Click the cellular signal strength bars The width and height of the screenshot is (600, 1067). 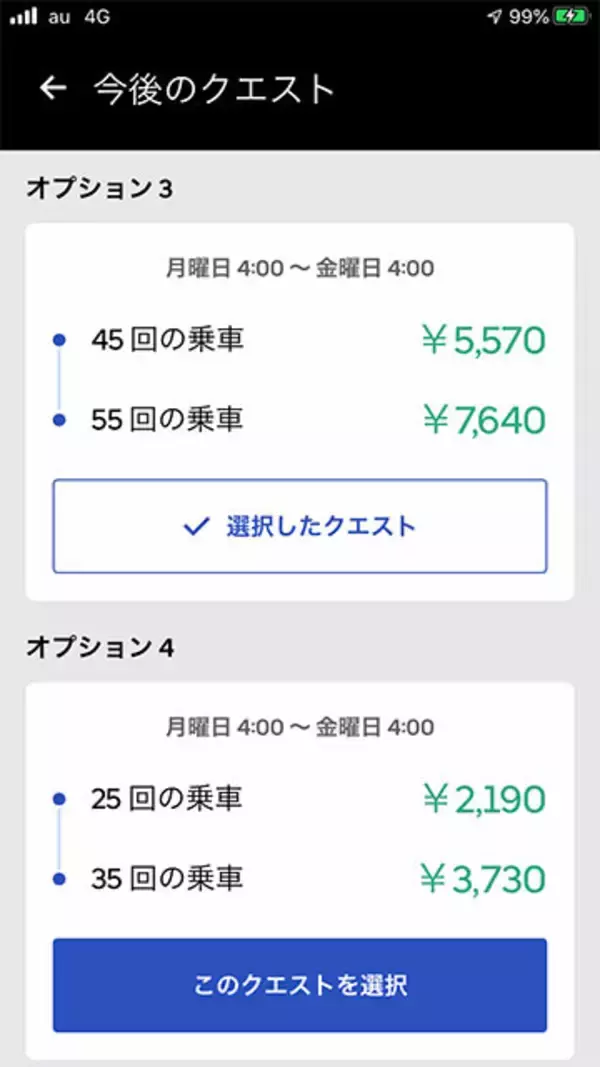[25, 16]
